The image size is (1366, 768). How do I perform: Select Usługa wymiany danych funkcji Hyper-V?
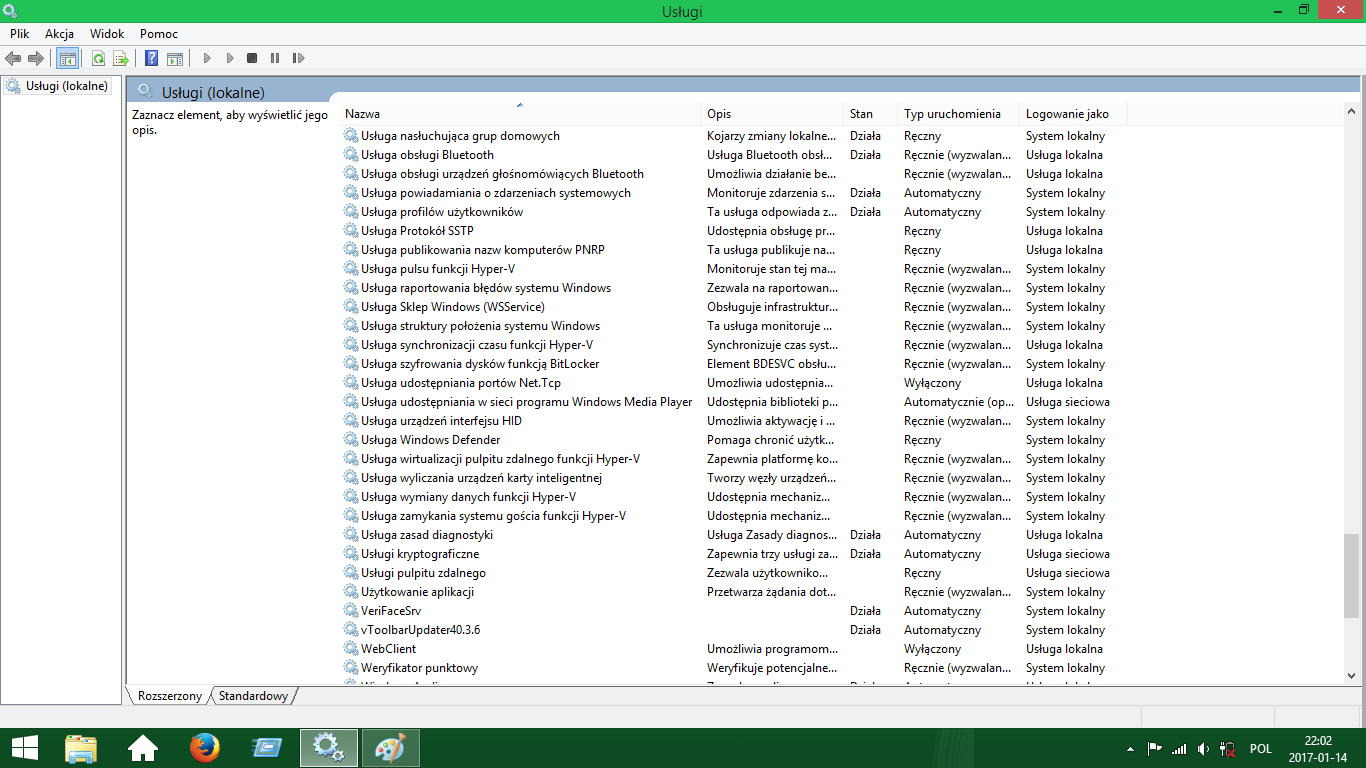735,497
